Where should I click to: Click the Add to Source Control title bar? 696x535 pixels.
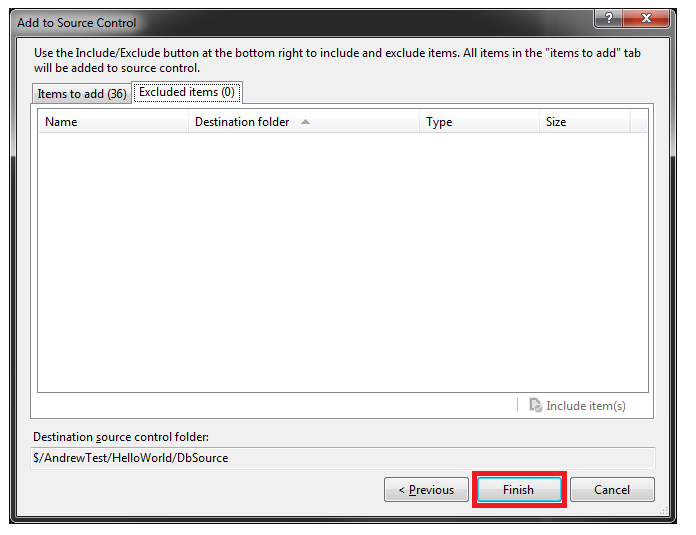coord(300,21)
